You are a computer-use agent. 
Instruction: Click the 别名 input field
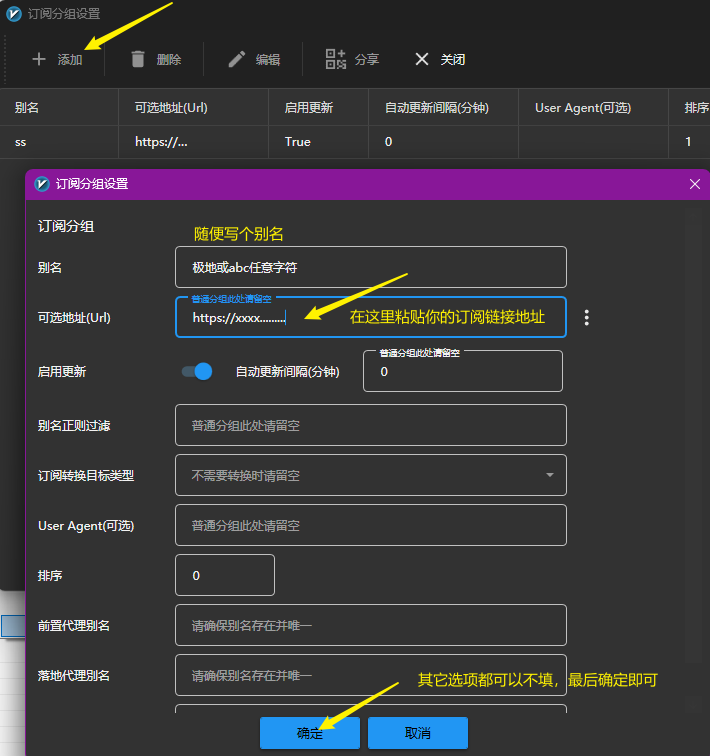tap(370, 267)
